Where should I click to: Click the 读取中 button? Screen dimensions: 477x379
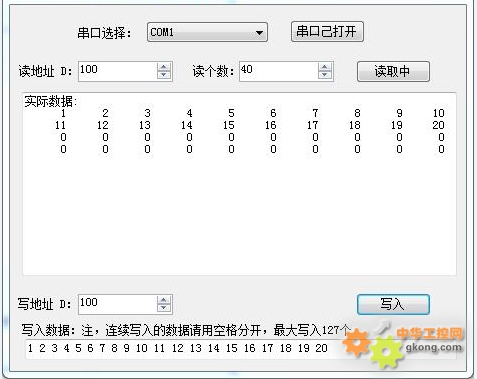[x=393, y=71]
